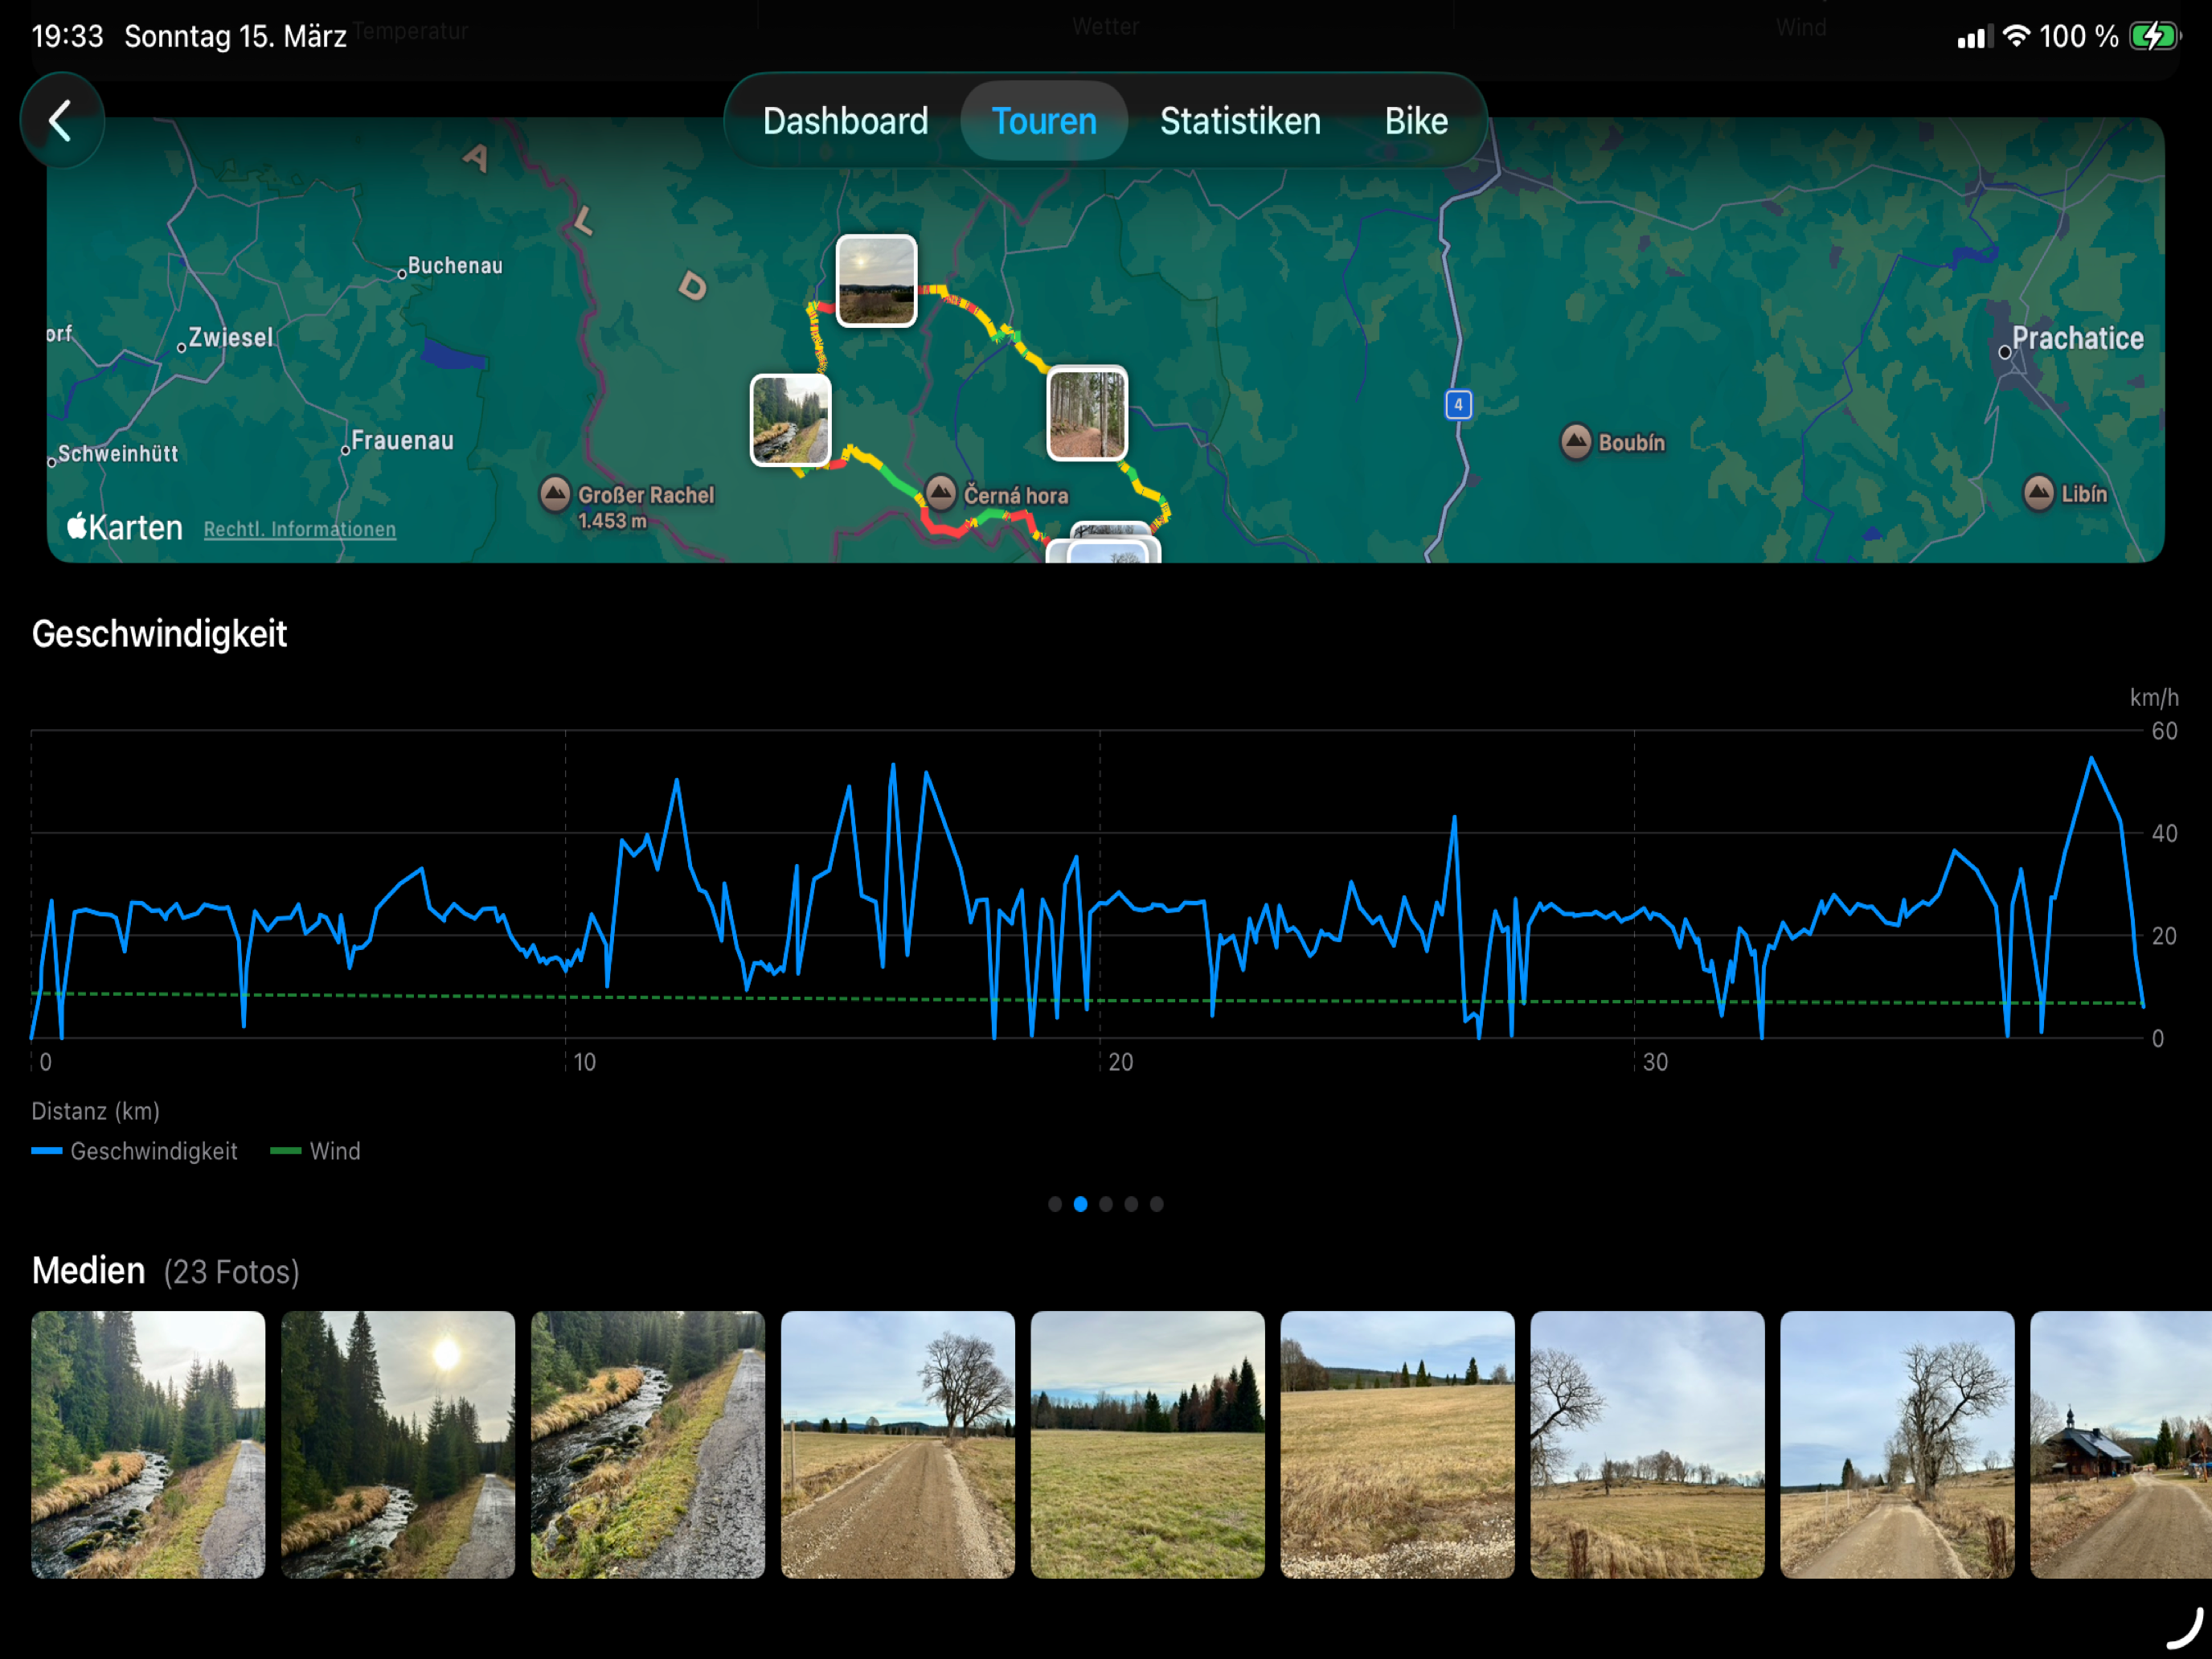Tap the Černá hora peak marker
This screenshot has height=1659, width=2212.
pos(940,492)
